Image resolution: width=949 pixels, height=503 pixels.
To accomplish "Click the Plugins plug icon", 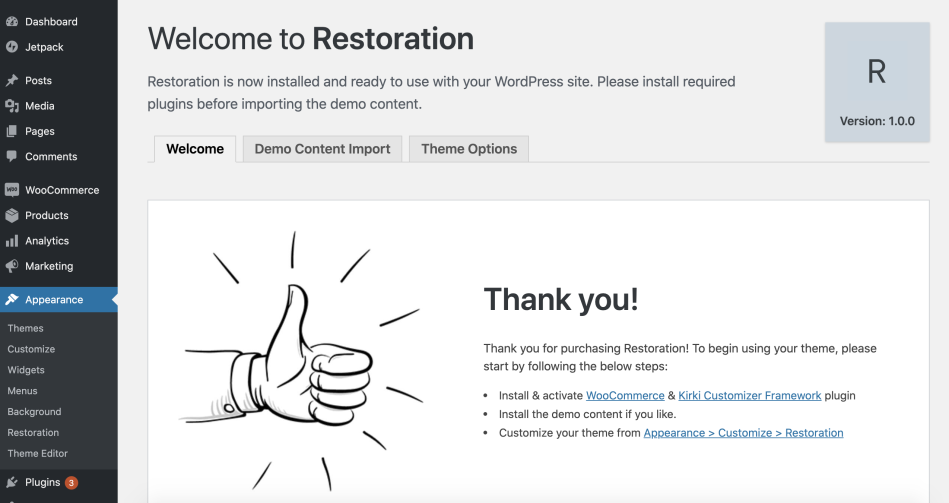I will click(x=12, y=482).
